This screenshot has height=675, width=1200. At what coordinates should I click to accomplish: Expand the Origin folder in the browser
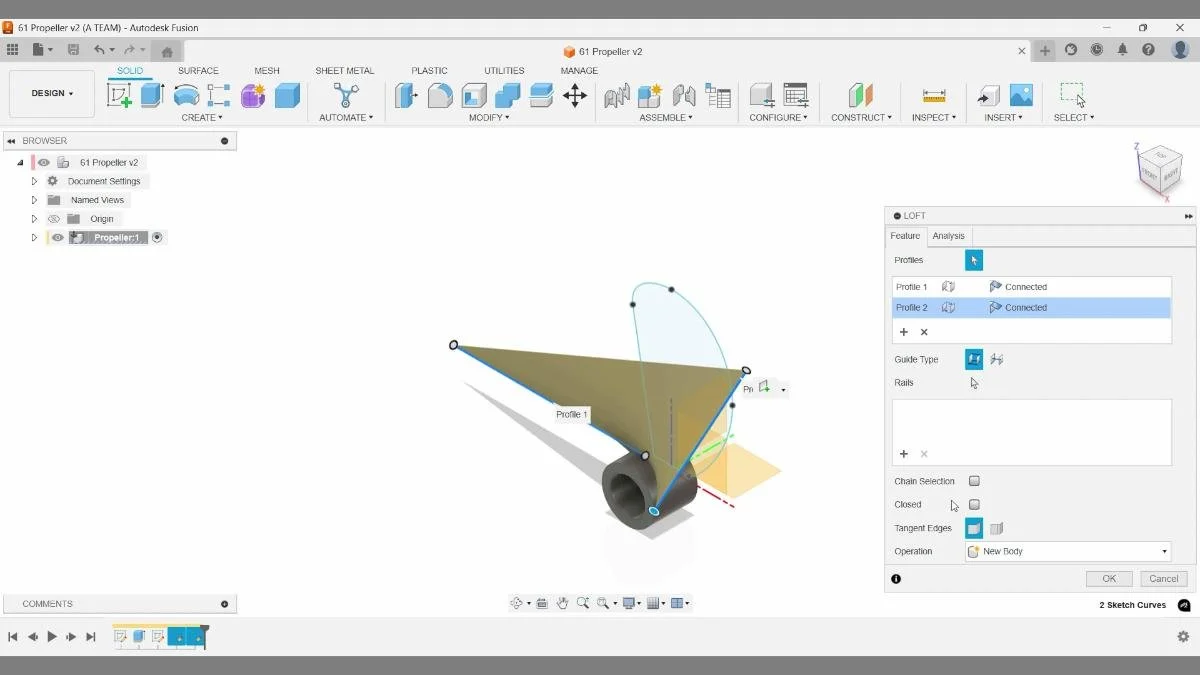(34, 218)
